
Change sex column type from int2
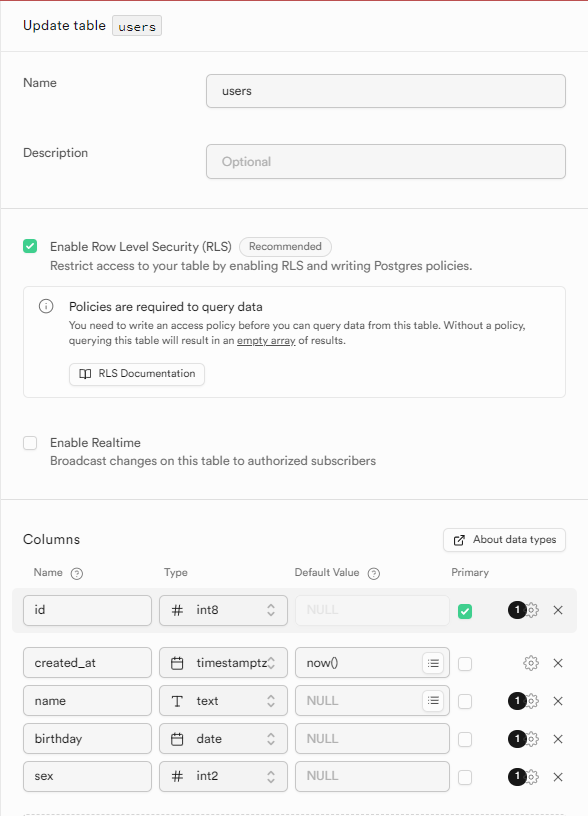223,776
